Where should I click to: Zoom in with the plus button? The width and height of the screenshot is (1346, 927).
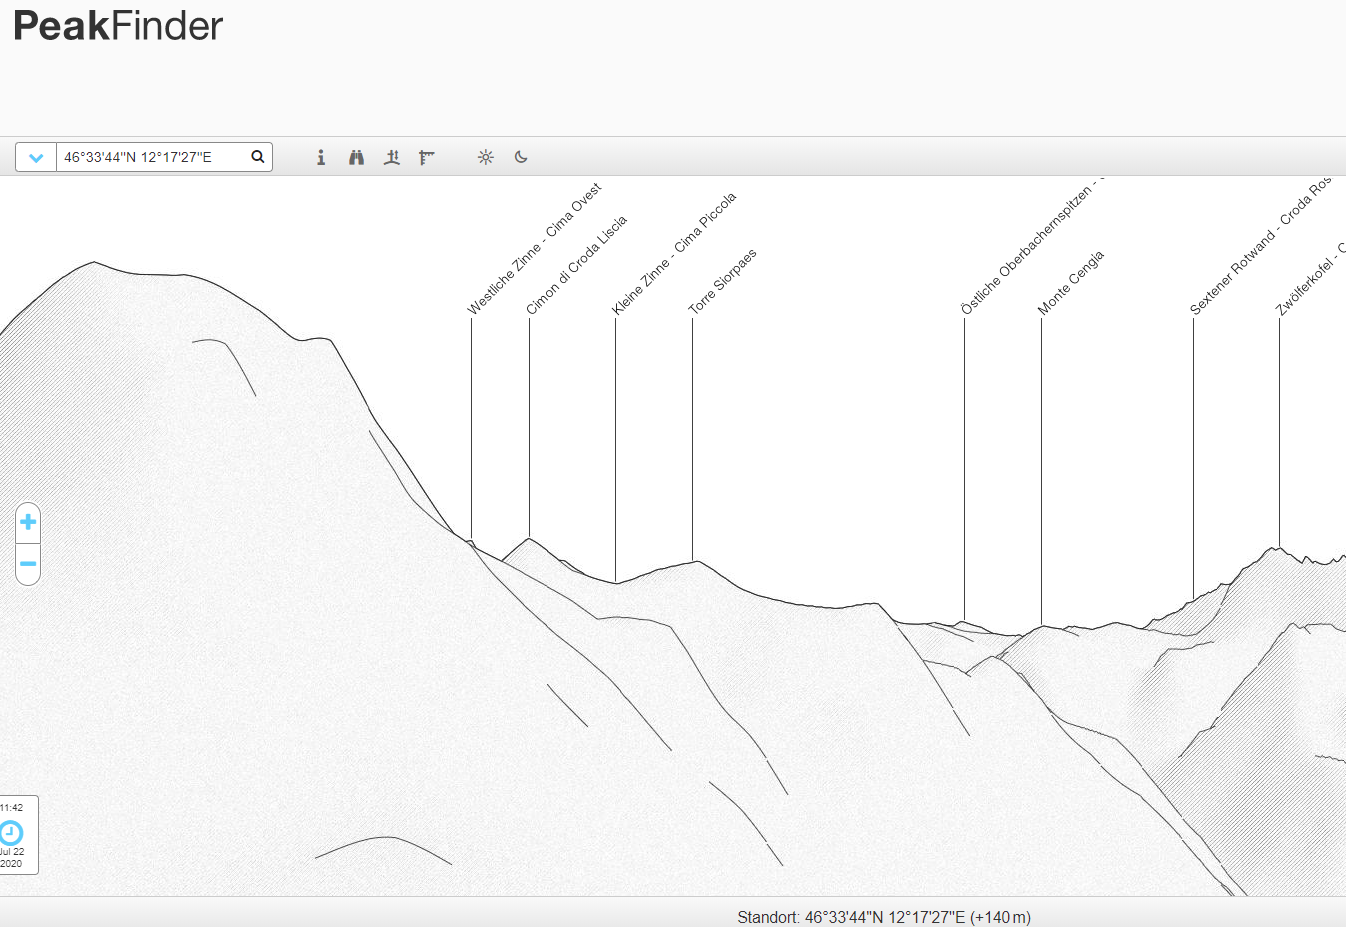[x=28, y=522]
